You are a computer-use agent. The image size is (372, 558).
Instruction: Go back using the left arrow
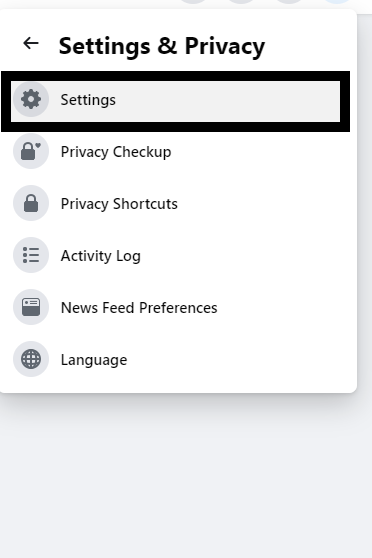(x=31, y=43)
